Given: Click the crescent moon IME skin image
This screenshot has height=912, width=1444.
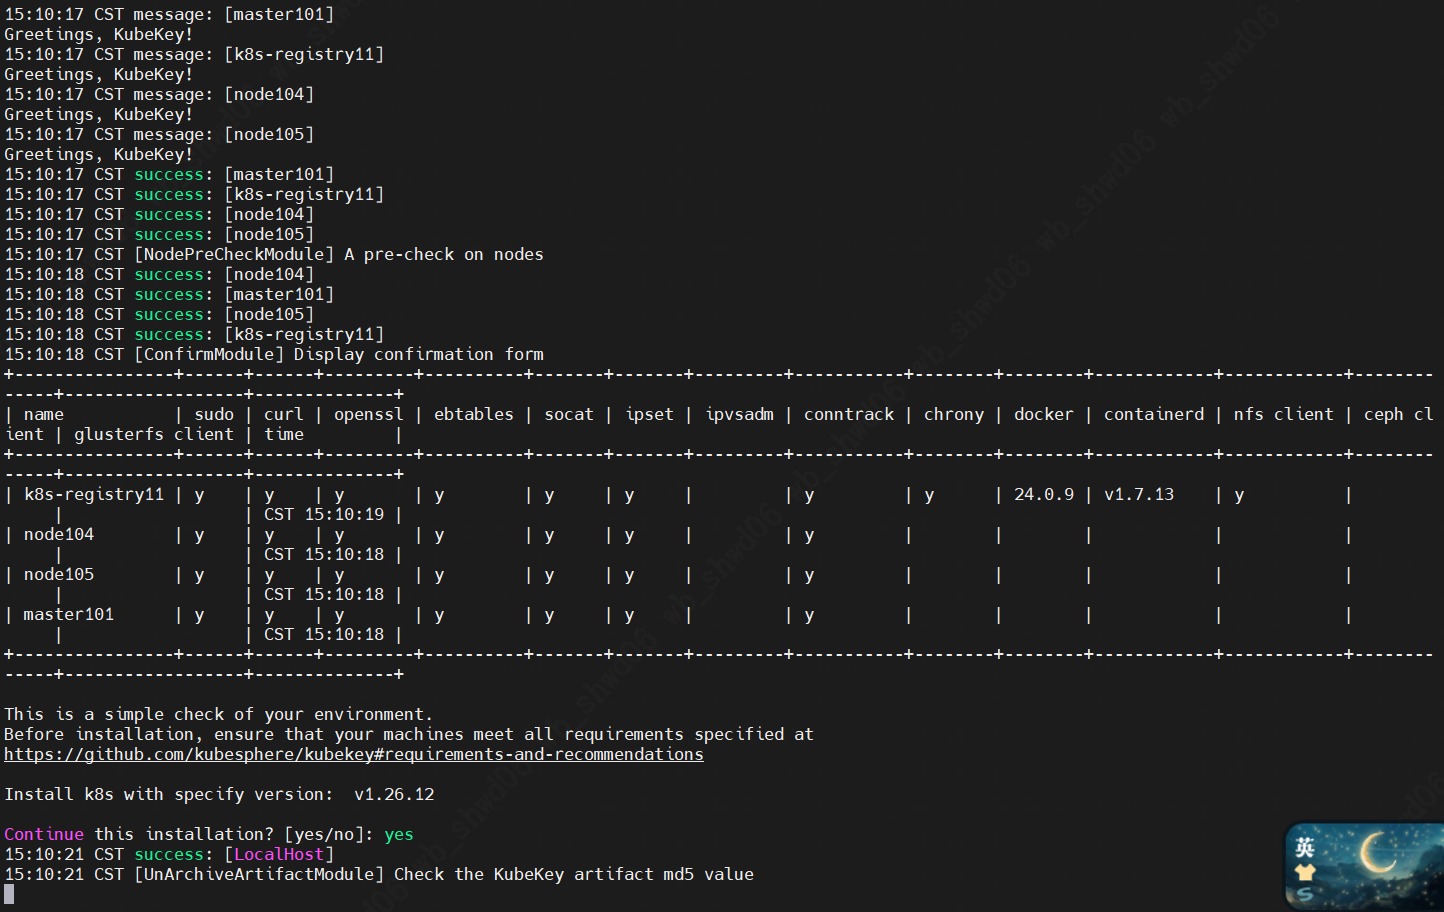Looking at the screenshot, I should tap(1378, 855).
